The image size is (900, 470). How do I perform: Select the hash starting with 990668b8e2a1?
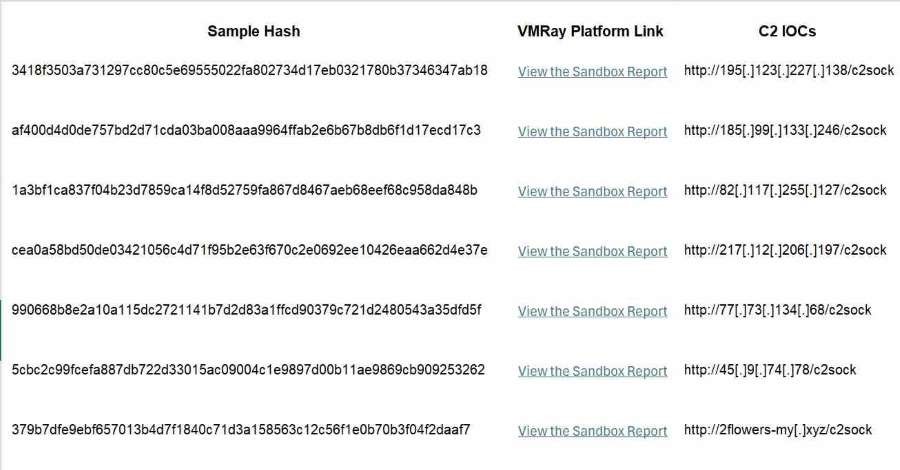246,310
